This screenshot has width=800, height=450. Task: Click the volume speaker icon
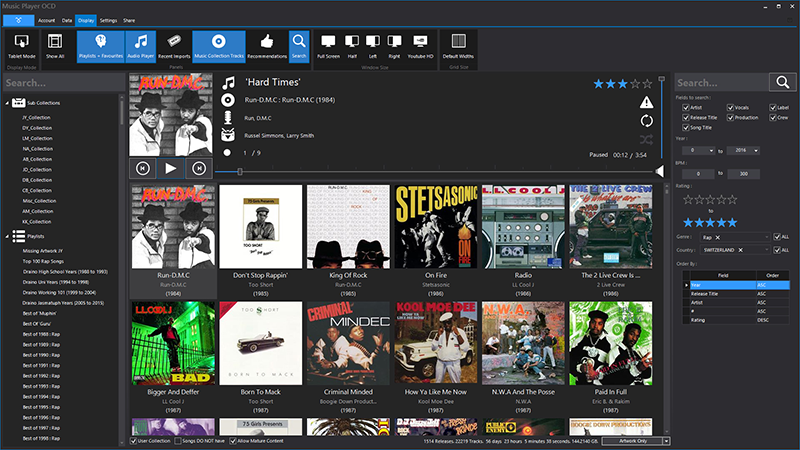pyautogui.click(x=660, y=171)
